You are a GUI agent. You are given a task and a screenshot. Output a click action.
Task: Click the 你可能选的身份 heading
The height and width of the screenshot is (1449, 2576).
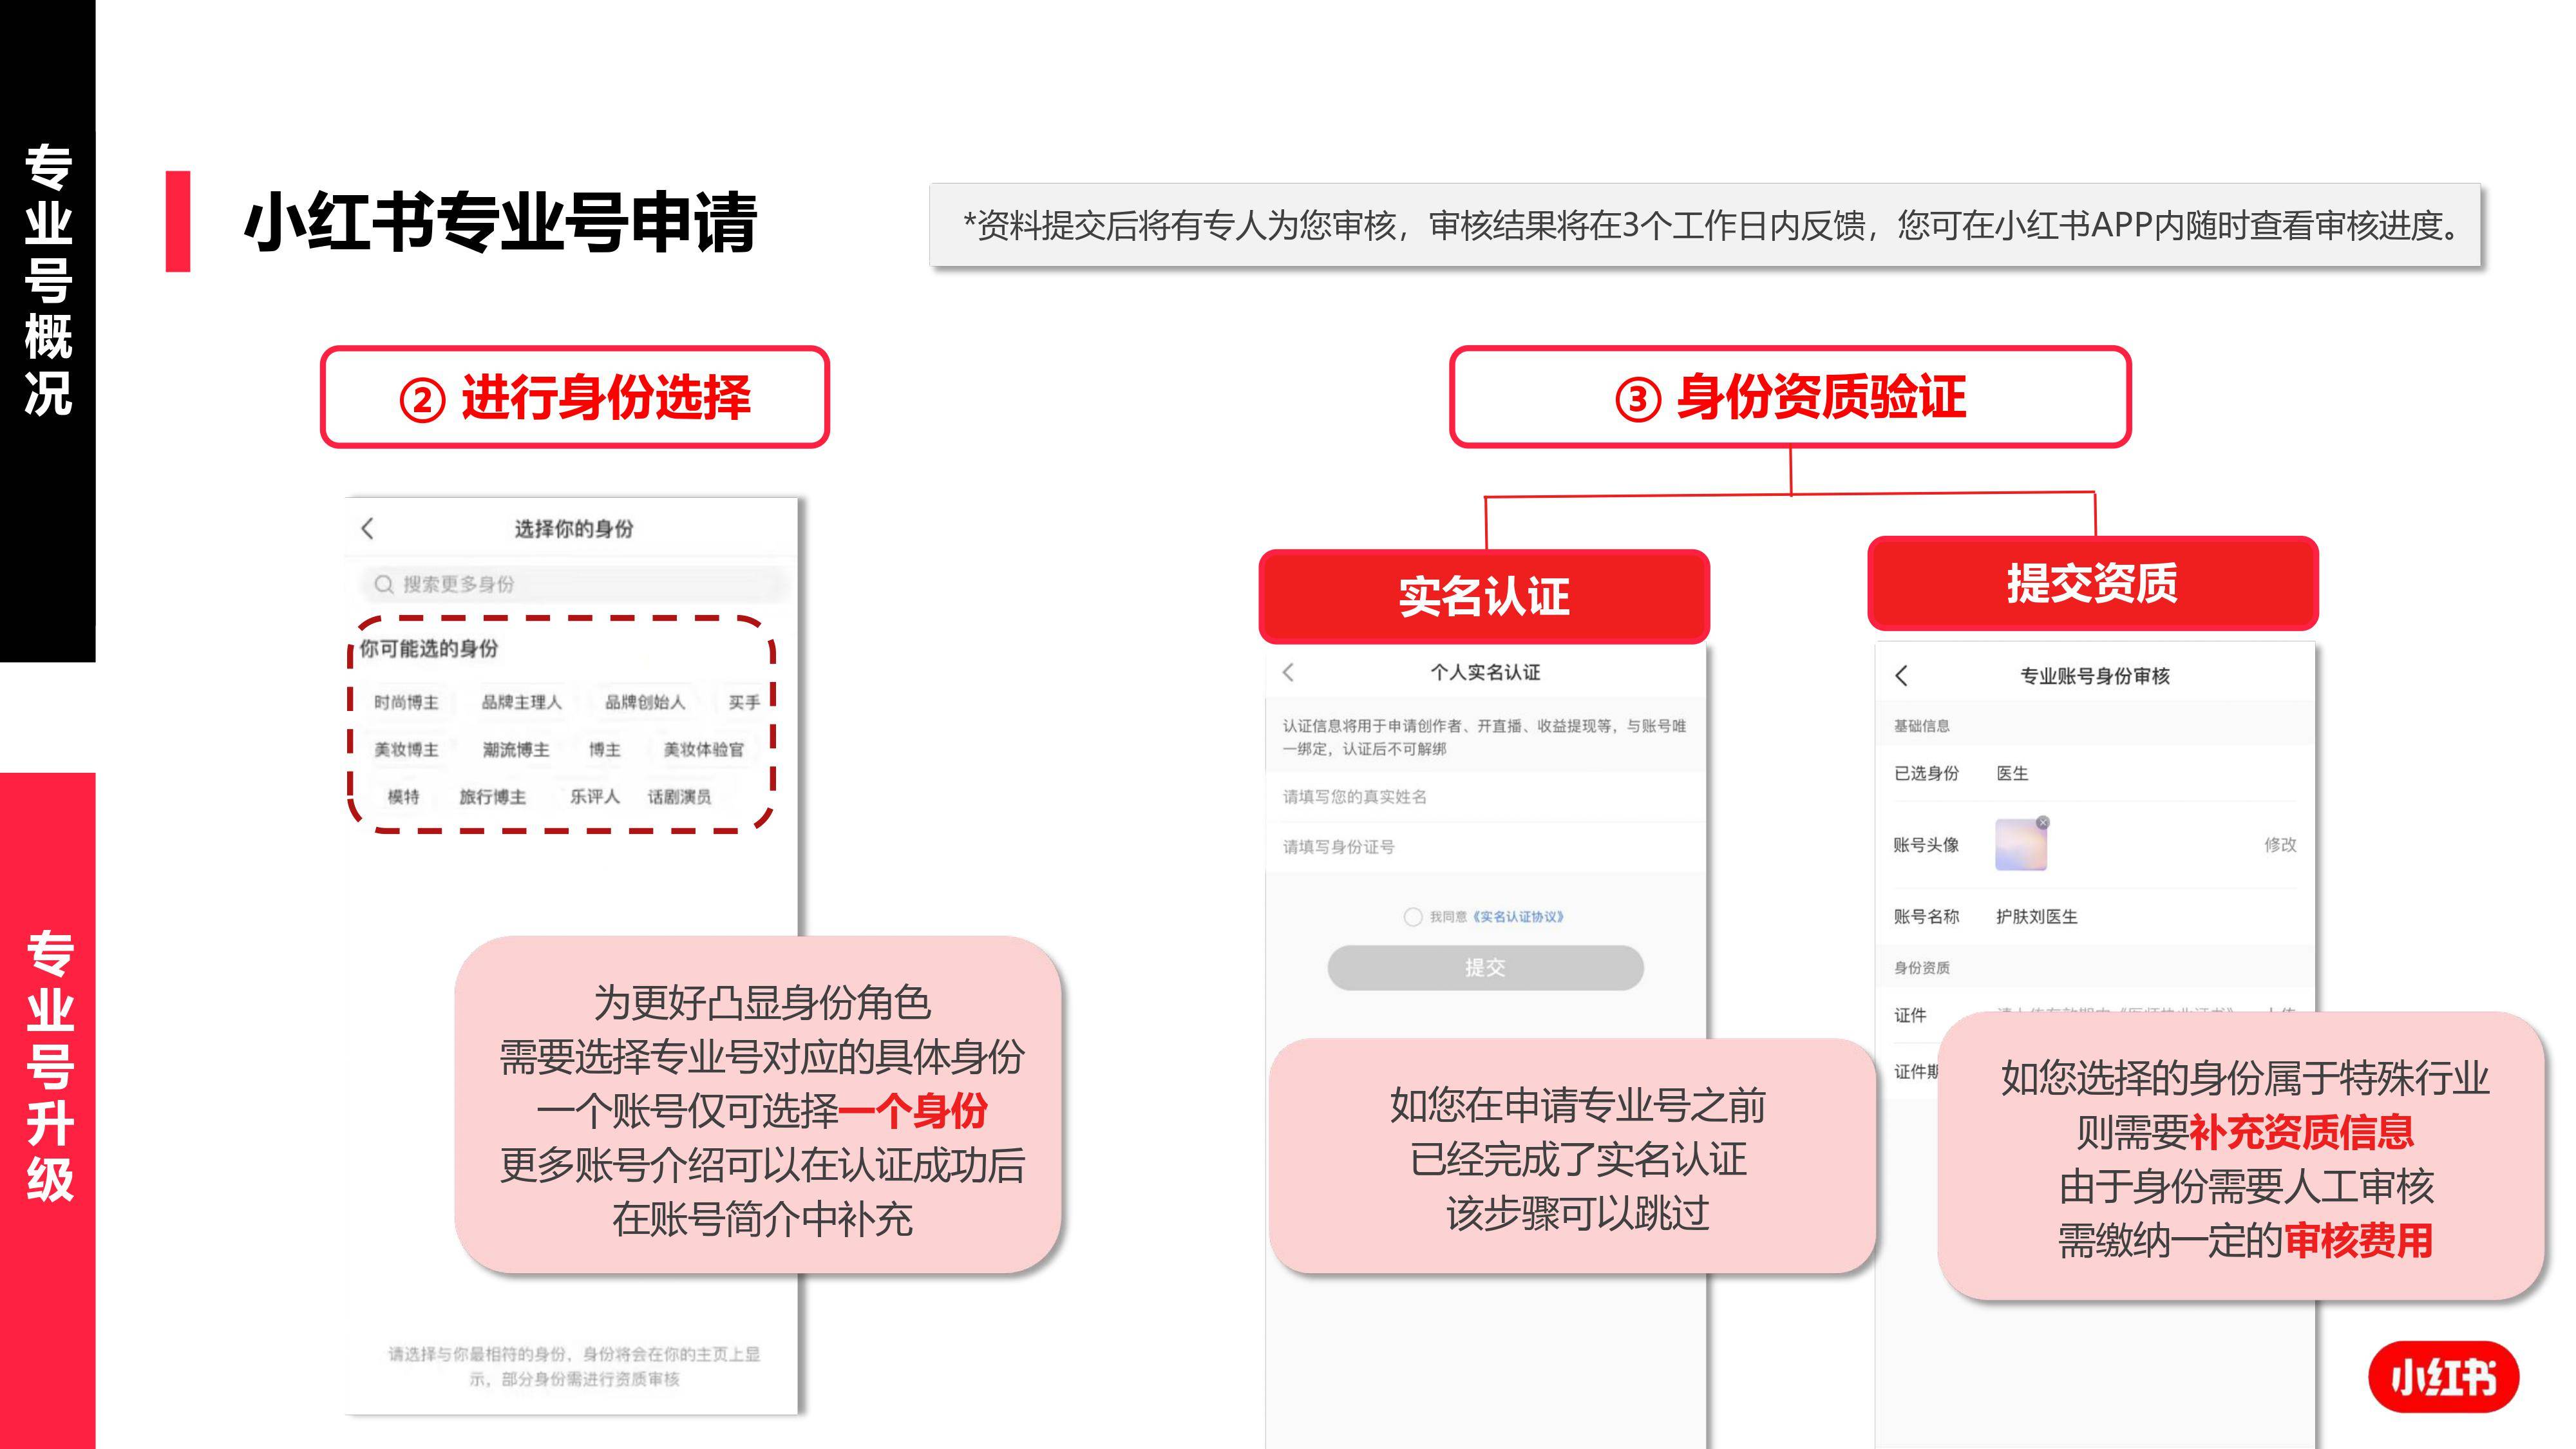tap(428, 648)
